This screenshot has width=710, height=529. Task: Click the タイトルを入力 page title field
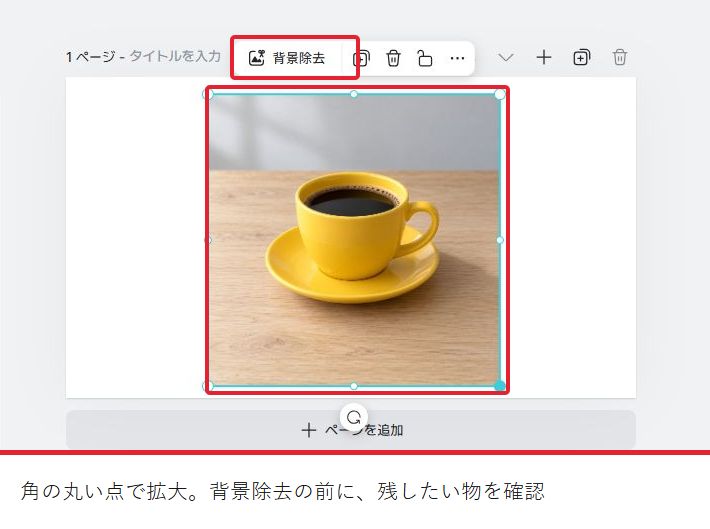coord(175,57)
